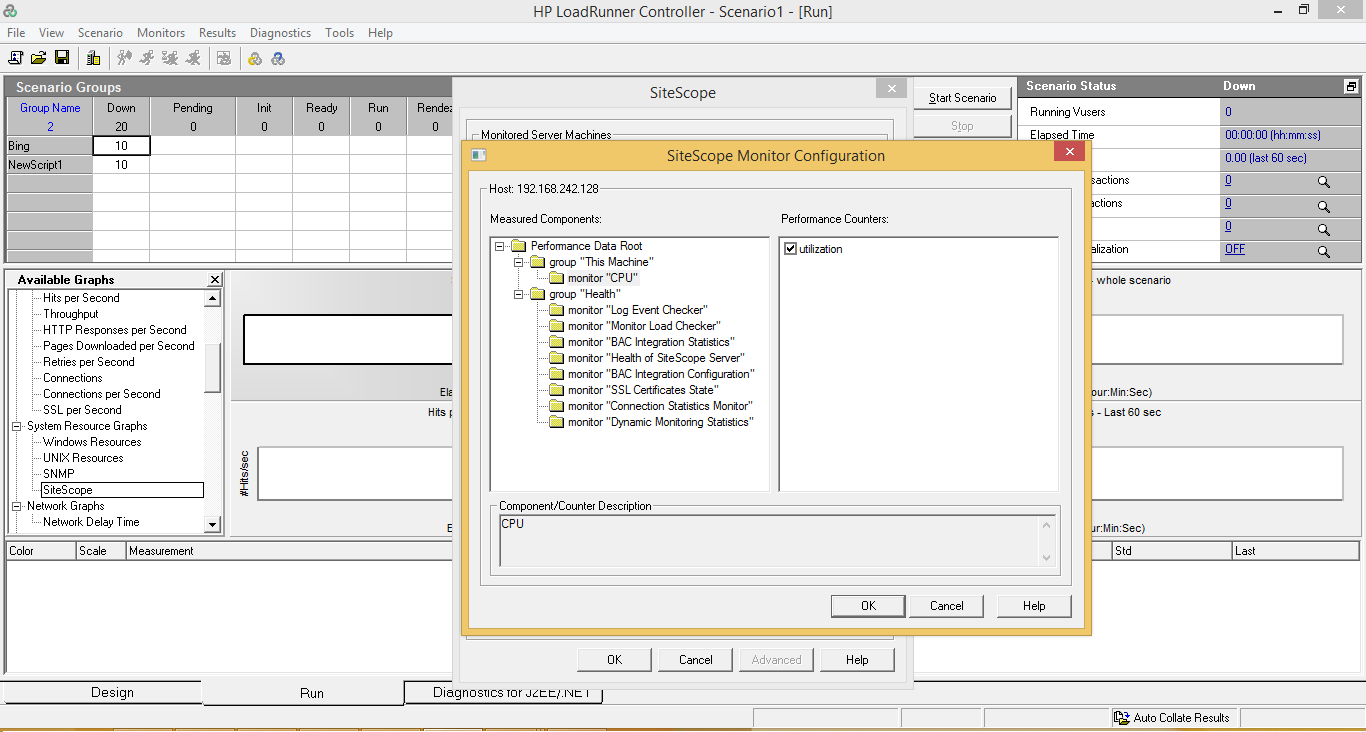This screenshot has width=1366, height=732.
Task: Click the OFF link in Scenario Status
Action: (x=1235, y=249)
